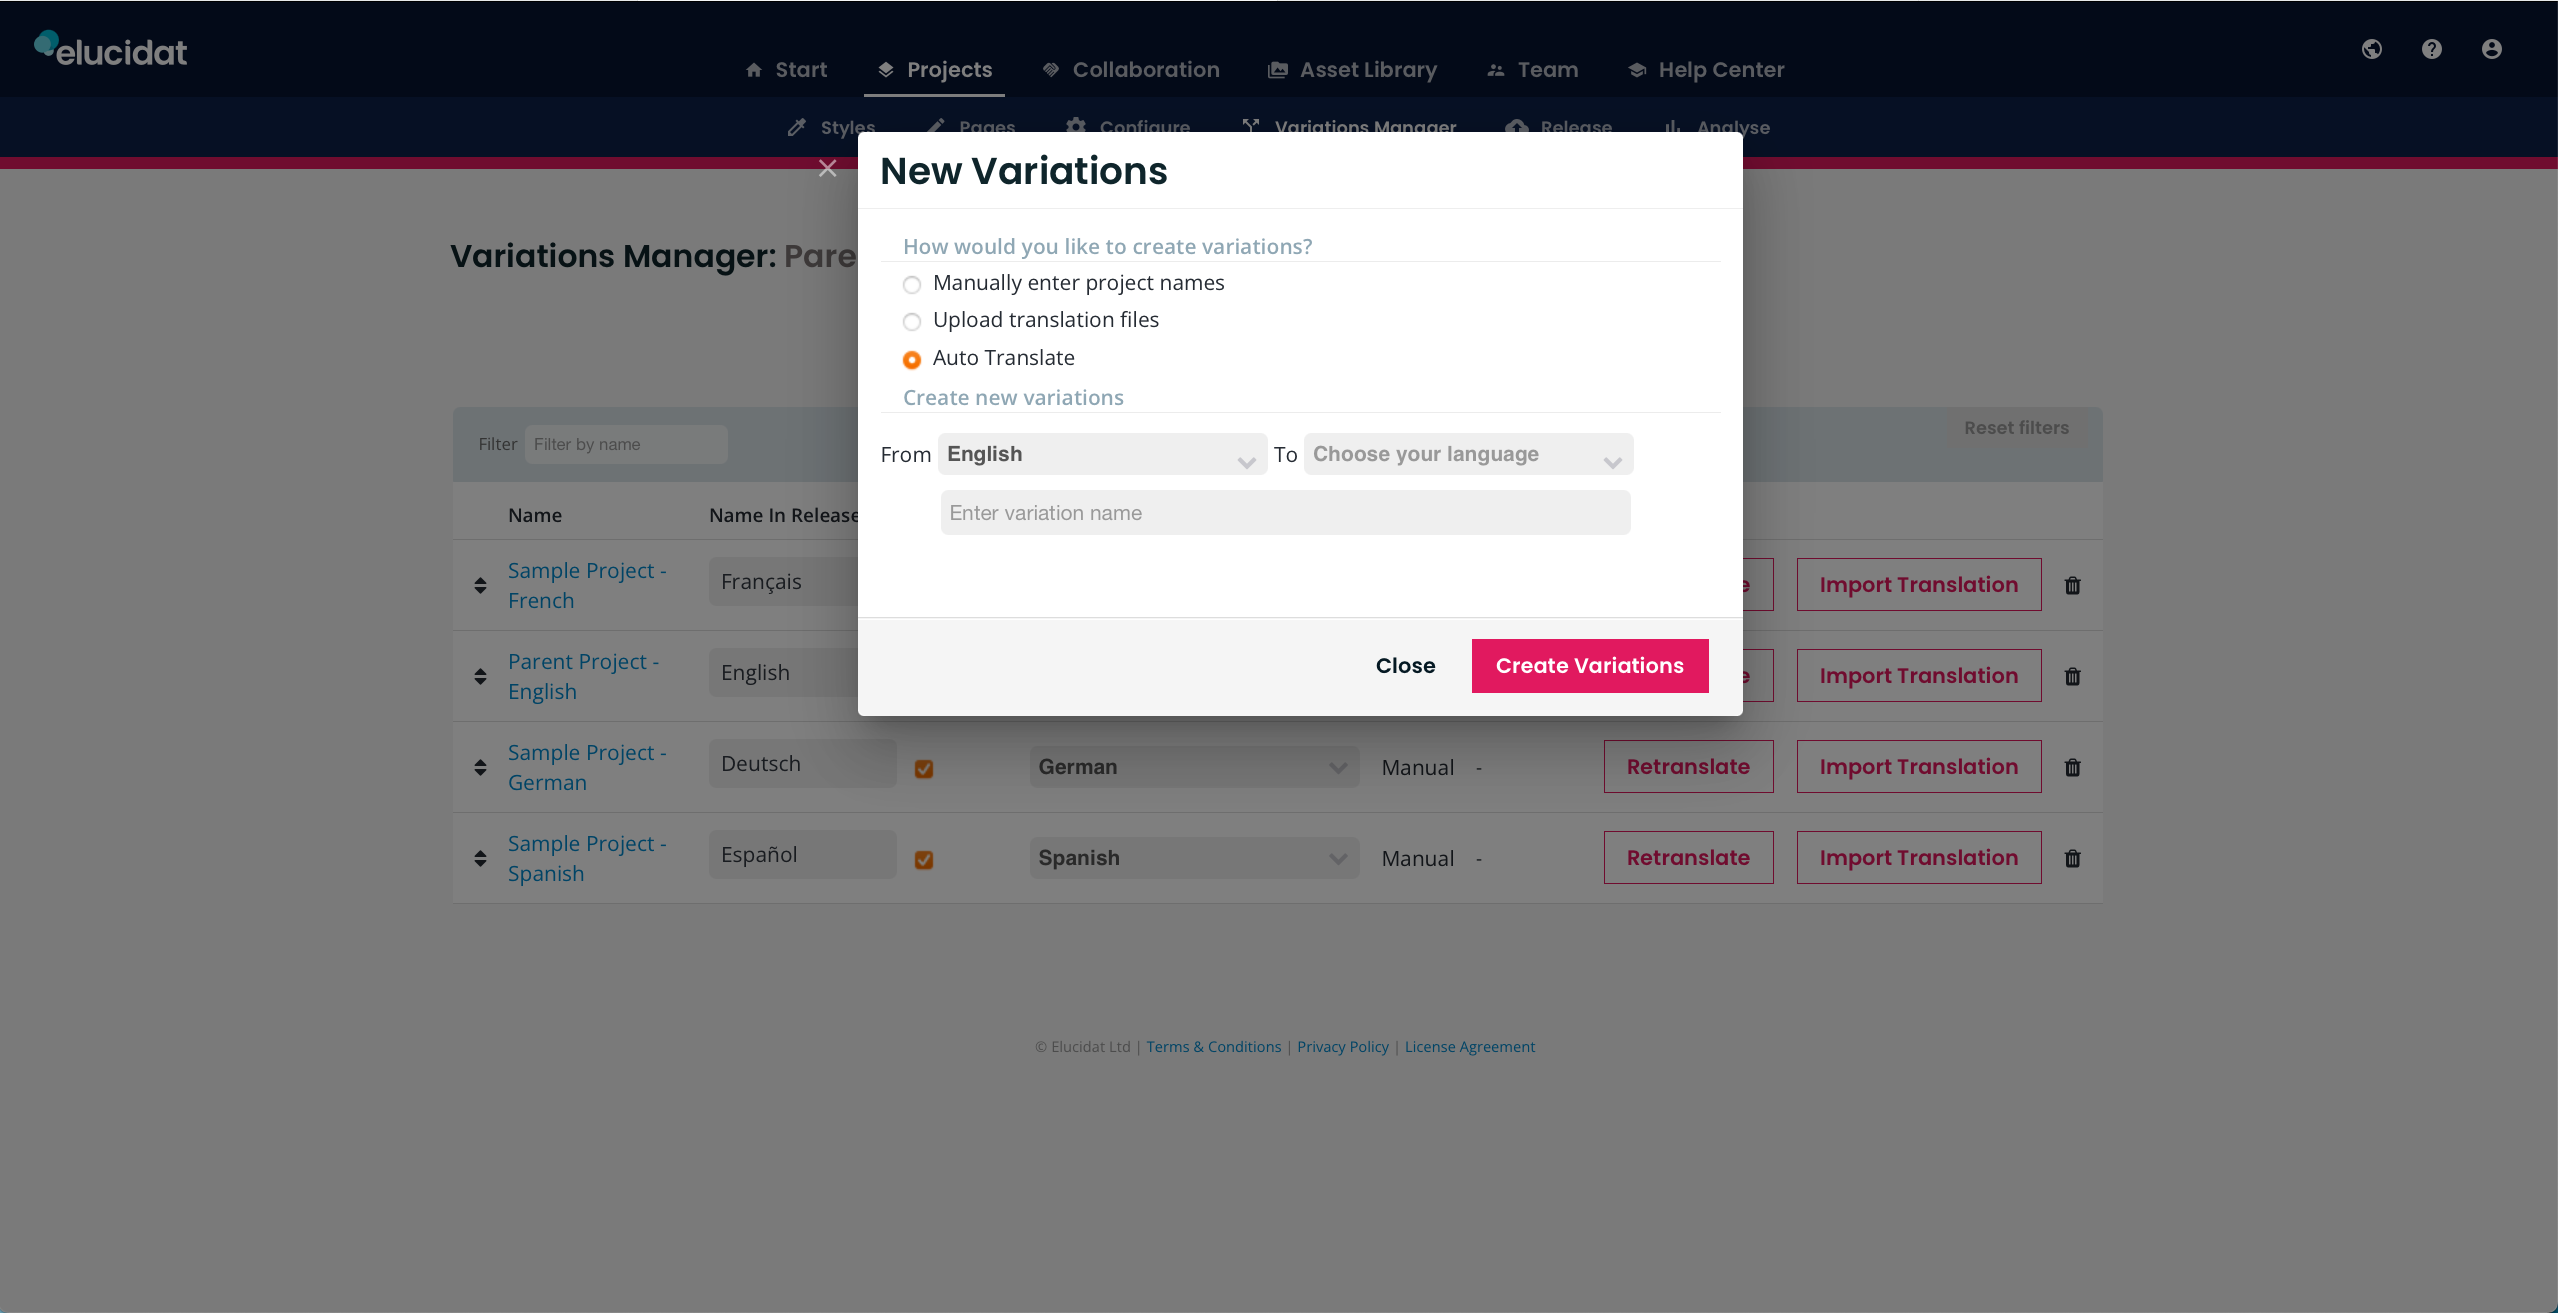Click the Reset filters link
This screenshot has width=2558, height=1313.
pos(2016,428)
